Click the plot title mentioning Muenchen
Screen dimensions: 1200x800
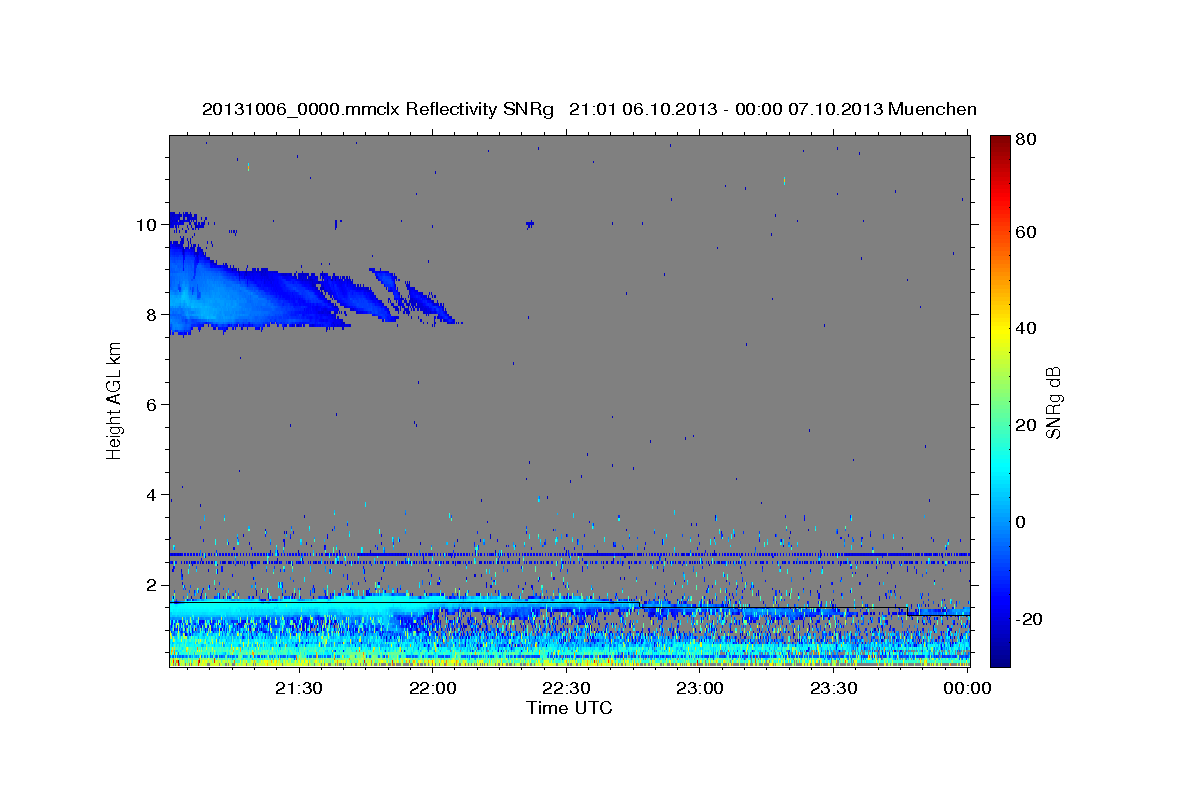[x=589, y=109]
